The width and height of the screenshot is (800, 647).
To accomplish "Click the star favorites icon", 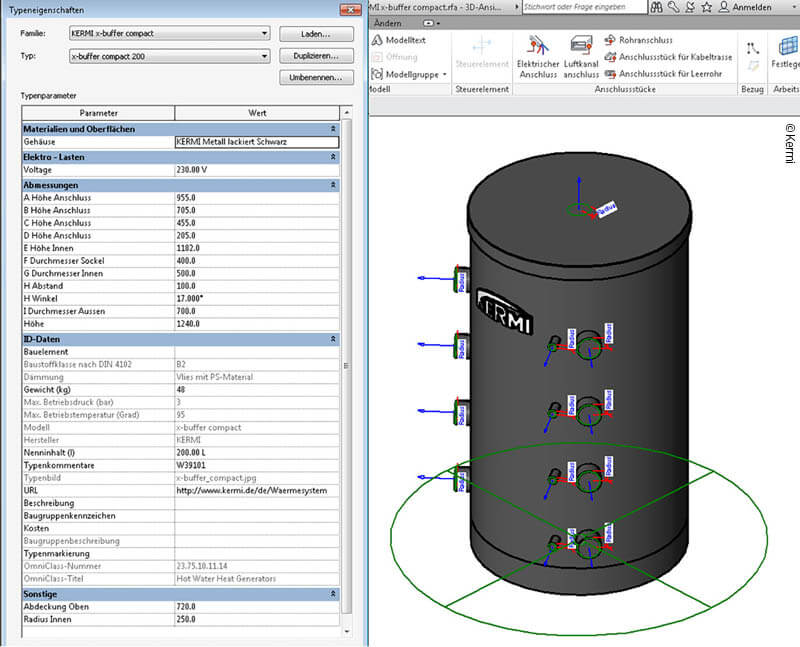I will [706, 7].
